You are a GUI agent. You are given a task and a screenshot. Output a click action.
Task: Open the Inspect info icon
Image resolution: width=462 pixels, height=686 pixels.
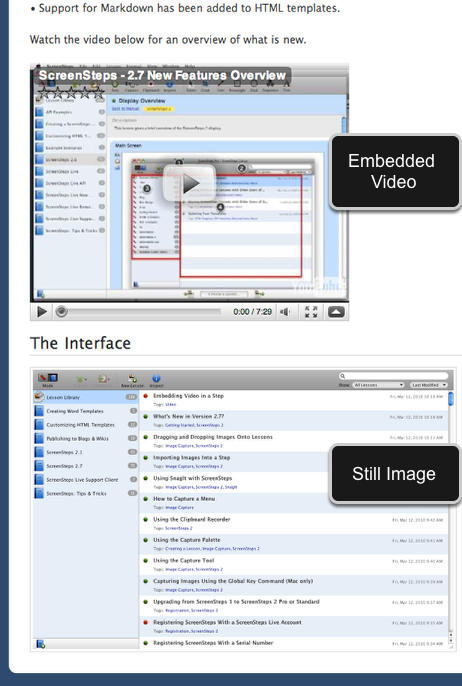point(156,380)
